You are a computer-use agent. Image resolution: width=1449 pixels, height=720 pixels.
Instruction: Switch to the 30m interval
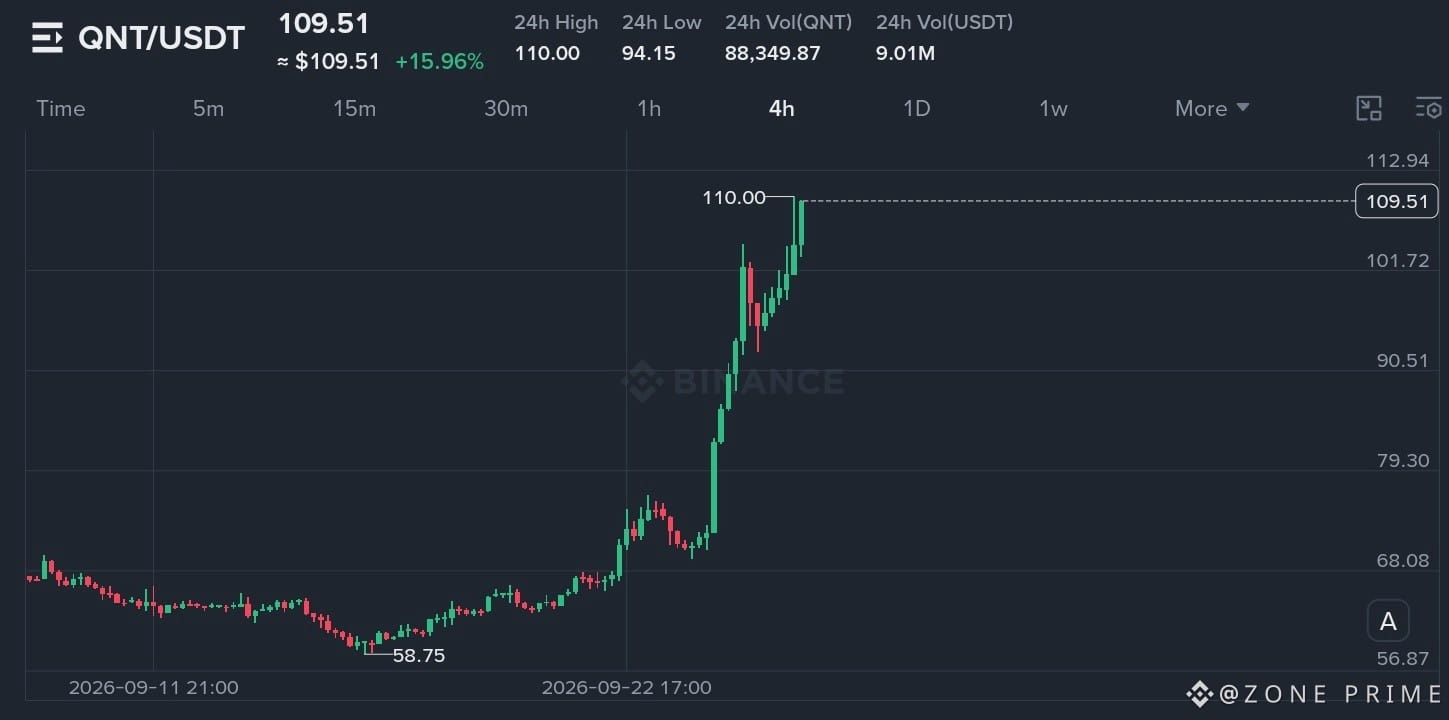tap(506, 108)
